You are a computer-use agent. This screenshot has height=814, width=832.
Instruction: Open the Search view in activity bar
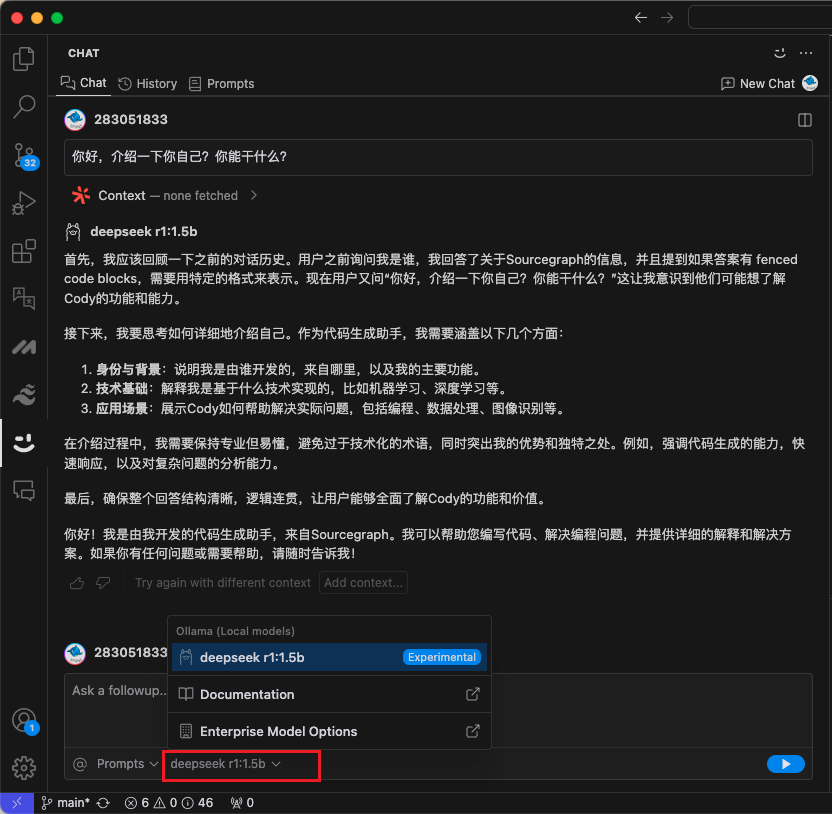click(x=23, y=107)
